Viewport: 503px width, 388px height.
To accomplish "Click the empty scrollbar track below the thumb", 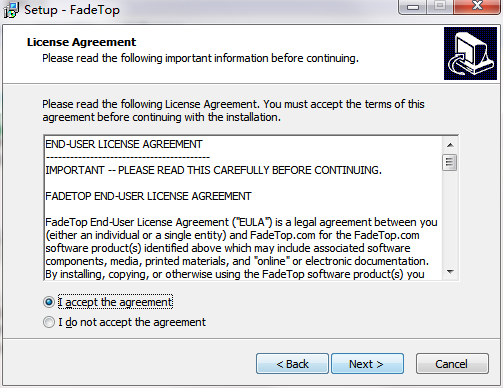I will (450, 218).
